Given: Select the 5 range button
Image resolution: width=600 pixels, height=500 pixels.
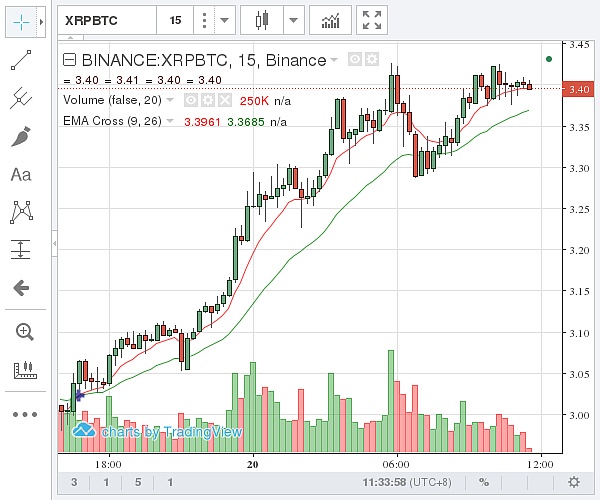Looking at the screenshot, I should point(138,482).
